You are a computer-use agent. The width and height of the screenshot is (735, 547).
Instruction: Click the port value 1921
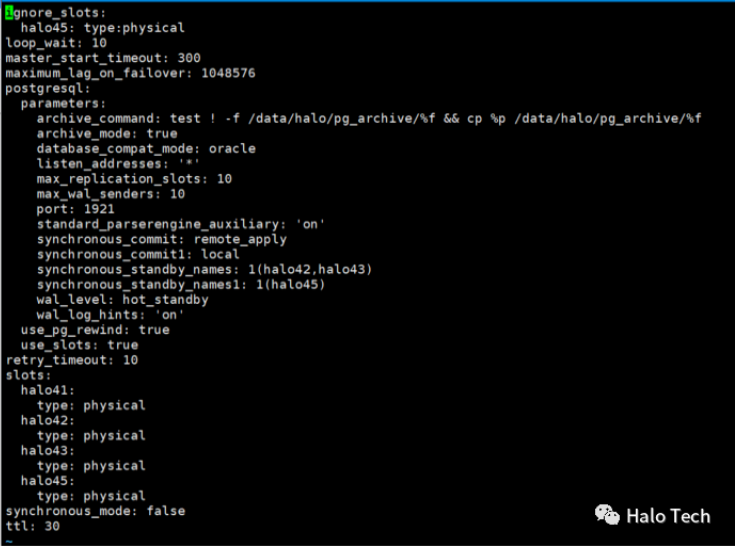coord(99,209)
